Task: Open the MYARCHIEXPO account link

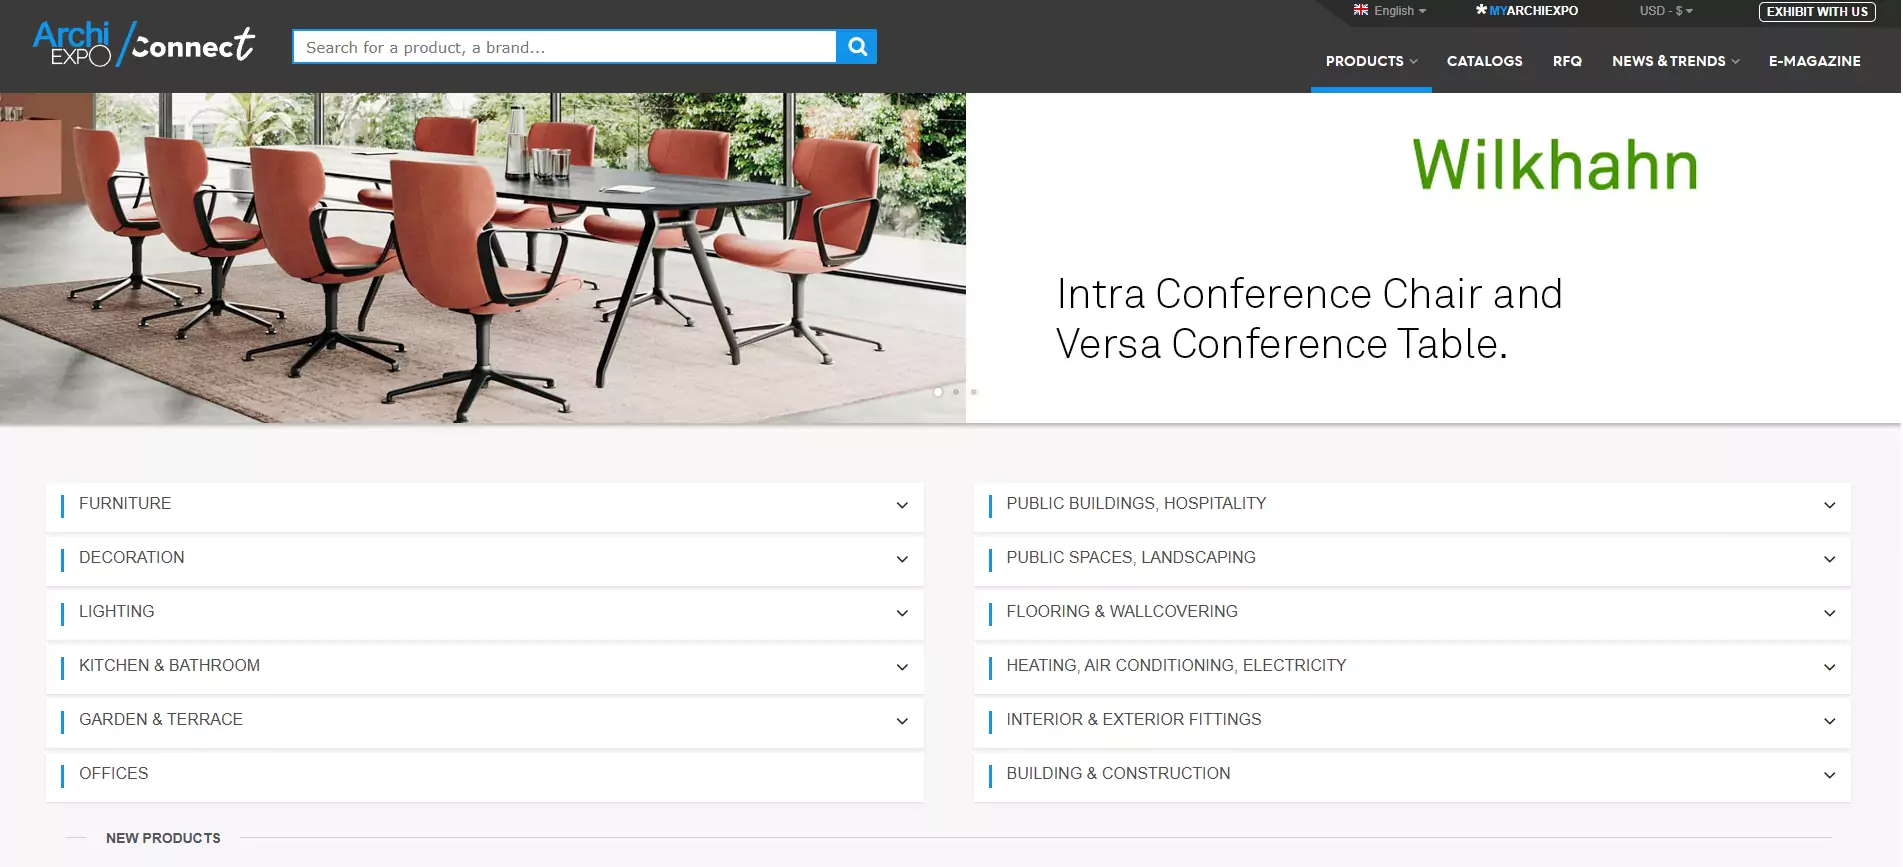Action: (x=1533, y=11)
